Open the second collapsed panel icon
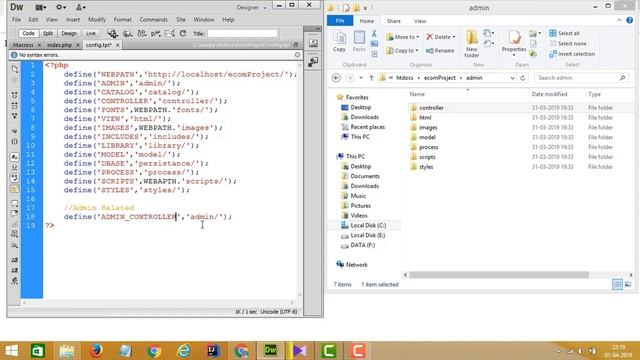This screenshot has width=640, height=360. tap(313, 62)
